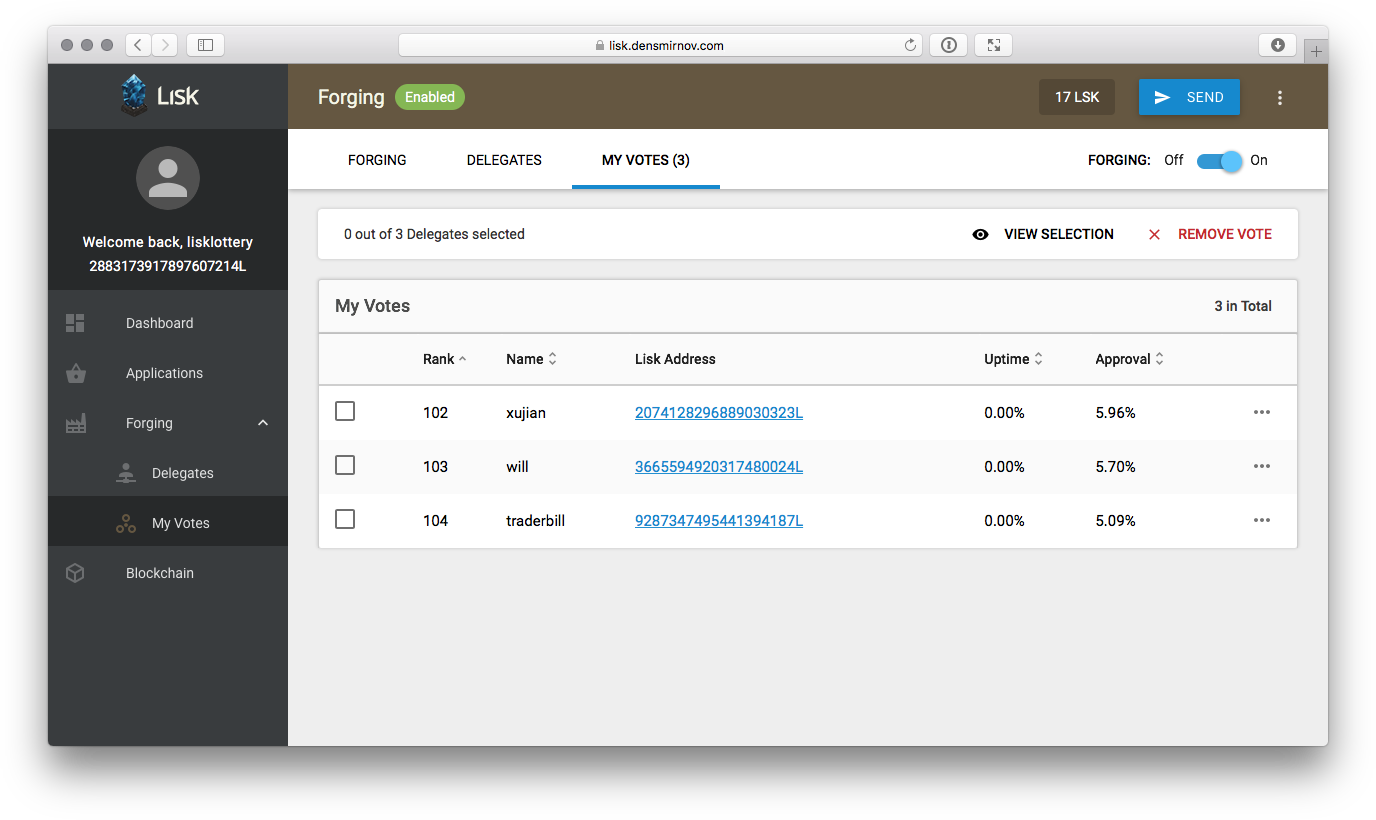This screenshot has height=820, width=1376.
Task: Click the Safari forward arrow
Action: tap(165, 45)
